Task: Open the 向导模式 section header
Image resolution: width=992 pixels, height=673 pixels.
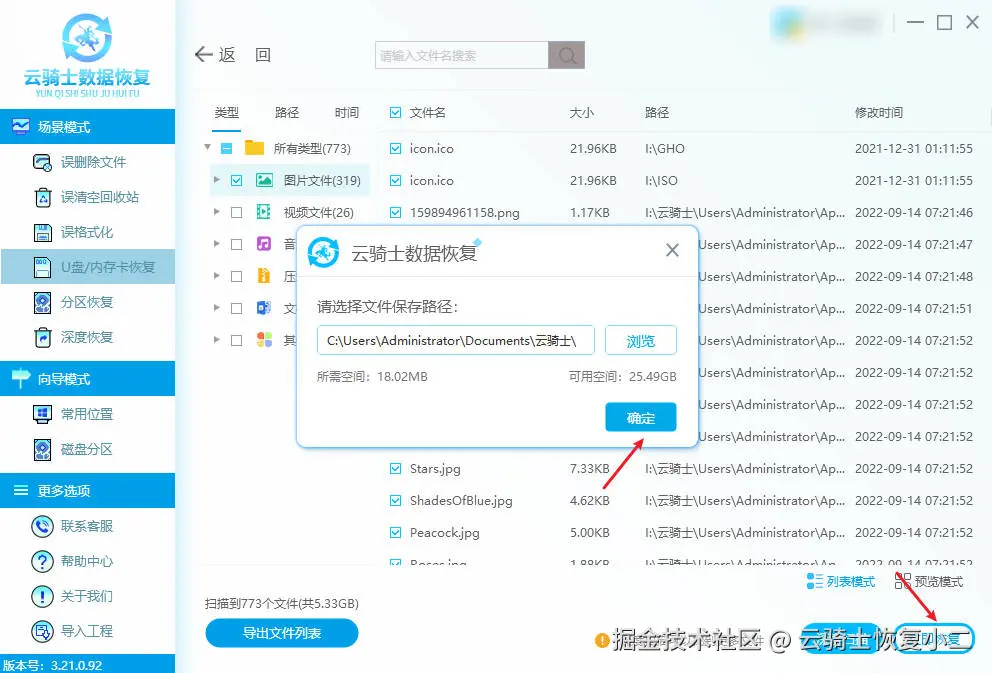Action: [x=87, y=379]
